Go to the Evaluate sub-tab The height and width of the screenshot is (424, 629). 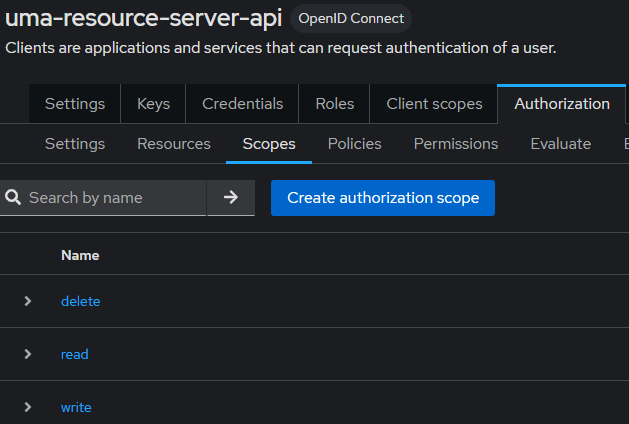560,144
